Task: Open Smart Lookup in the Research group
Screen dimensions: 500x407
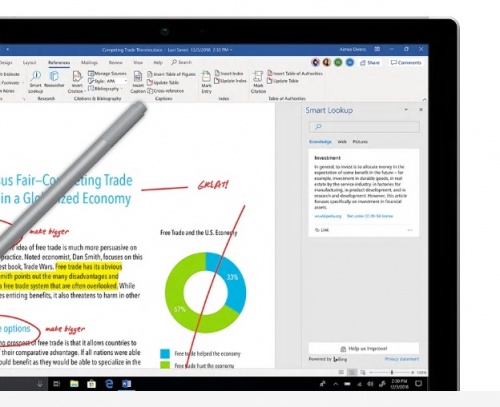Action: pyautogui.click(x=36, y=82)
